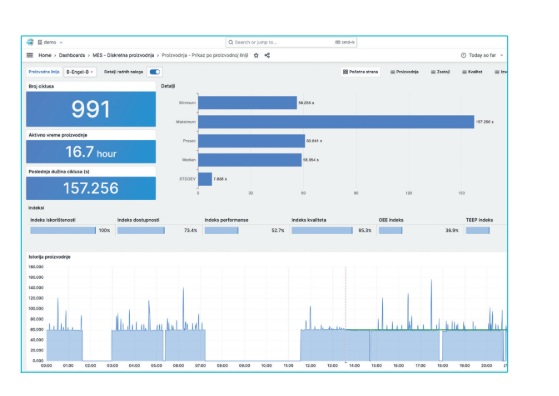Click the dashed vertical marker in history chart
The height and width of the screenshot is (396, 559).
pyautogui.click(x=345, y=314)
